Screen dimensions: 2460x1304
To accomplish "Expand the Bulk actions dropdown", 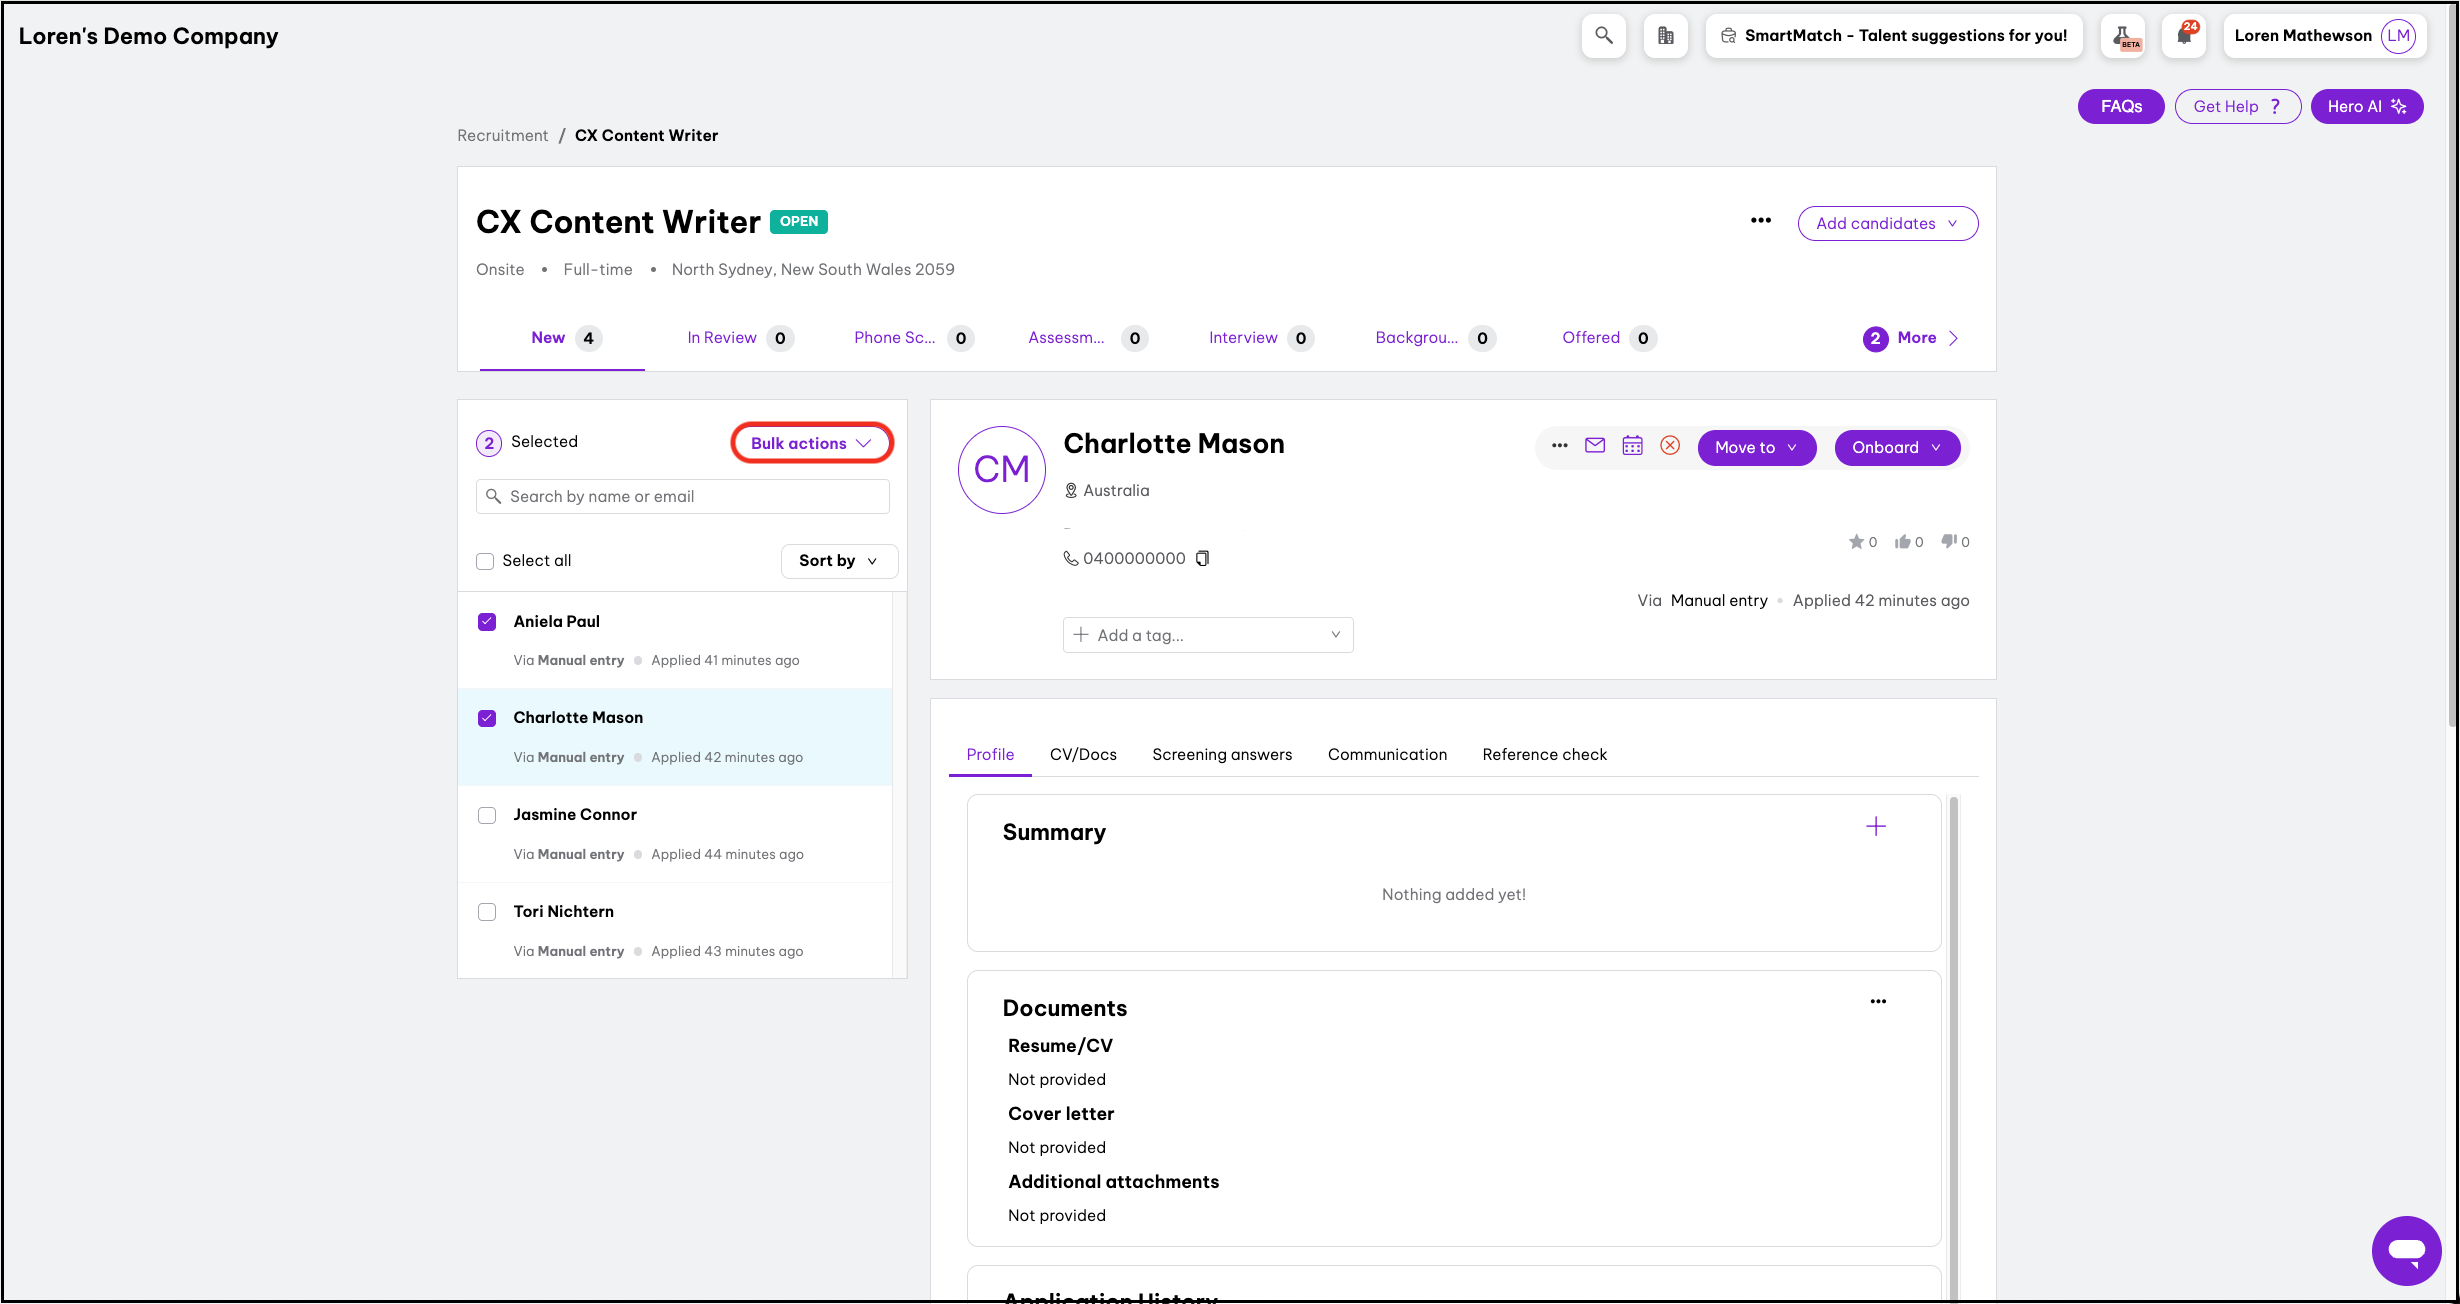I will point(811,443).
